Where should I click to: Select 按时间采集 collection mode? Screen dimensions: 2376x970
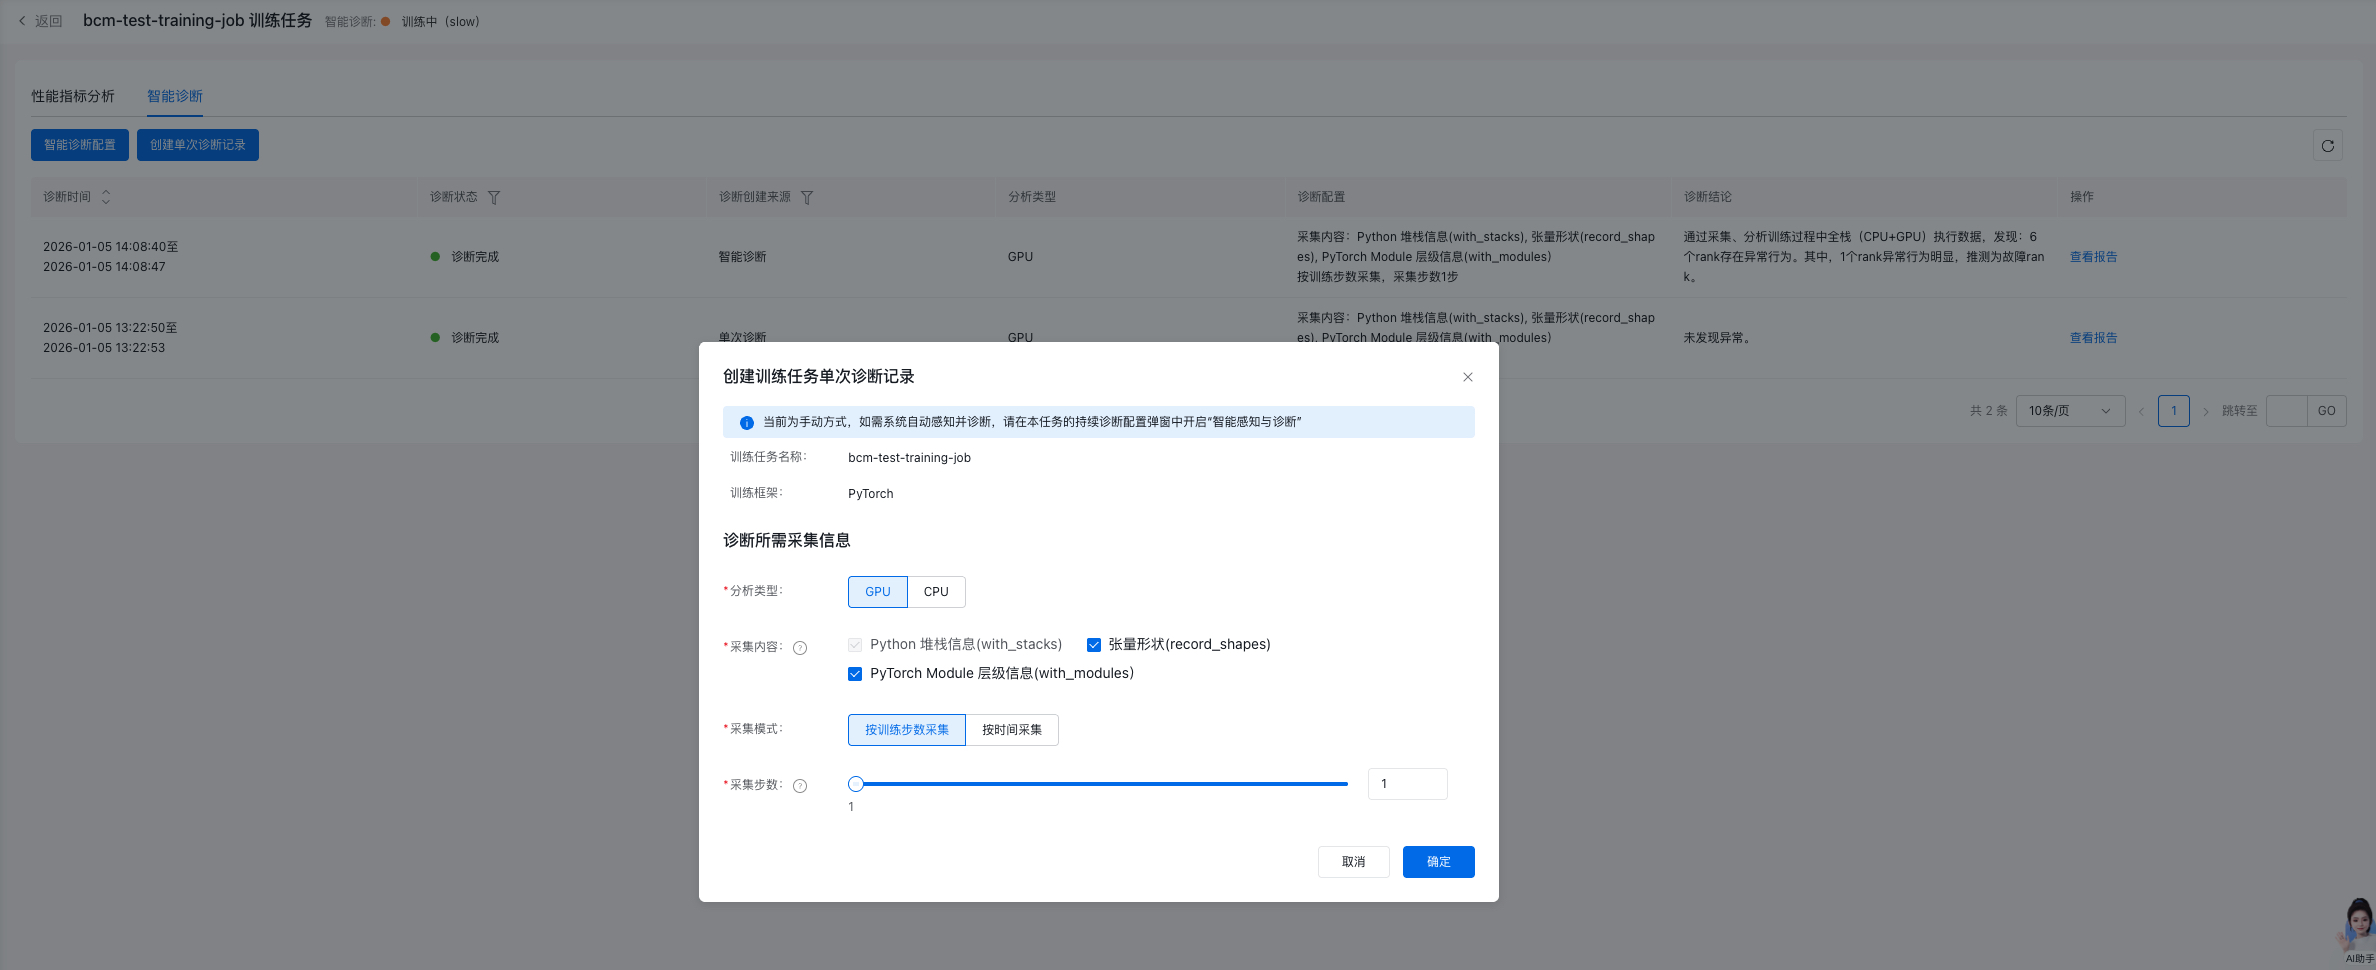pos(1010,729)
